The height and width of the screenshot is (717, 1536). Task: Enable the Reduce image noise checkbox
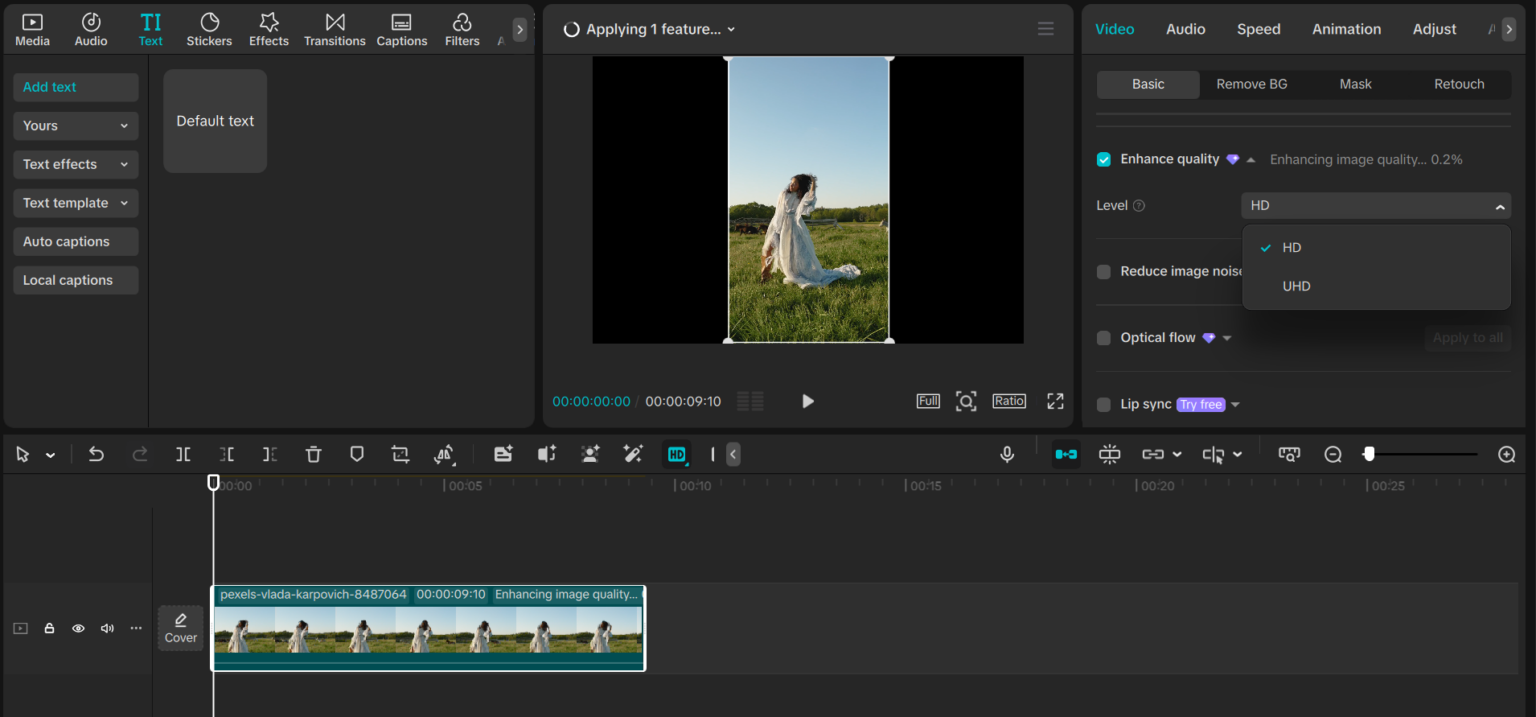(x=1103, y=271)
